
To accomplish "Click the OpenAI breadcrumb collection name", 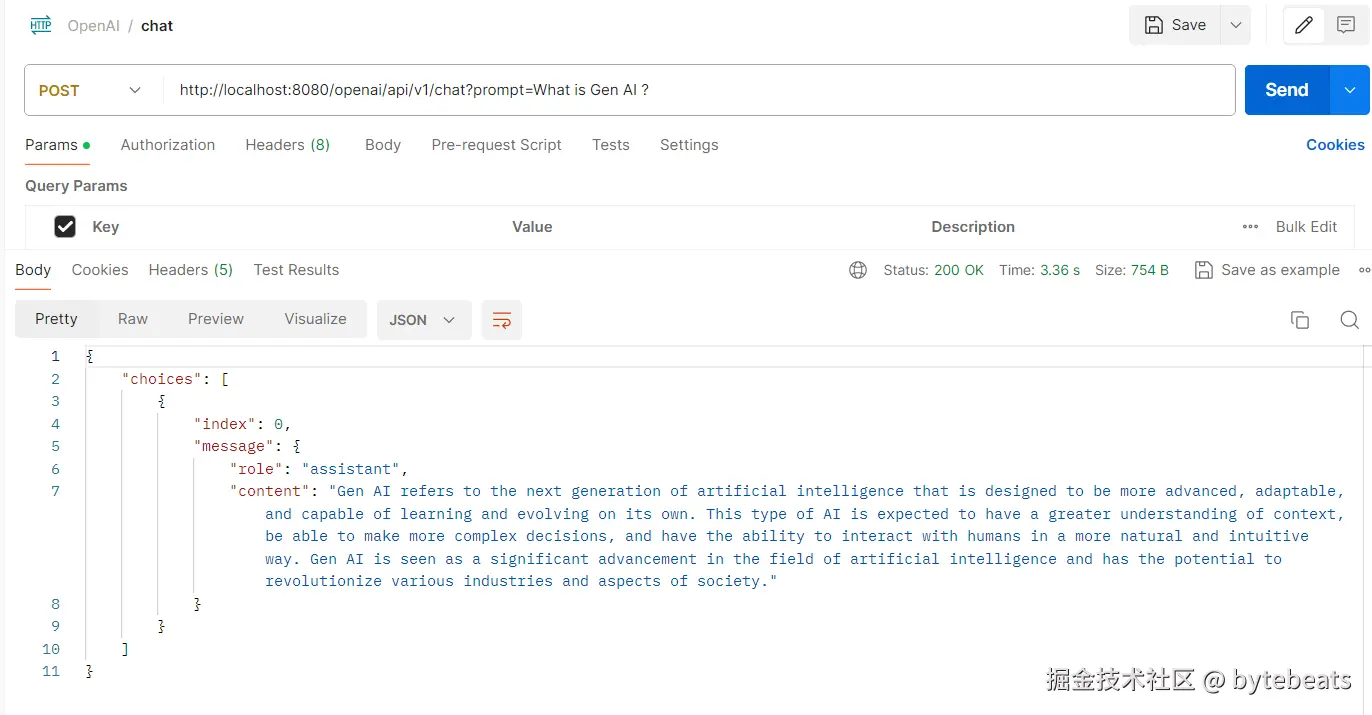I will pos(94,26).
